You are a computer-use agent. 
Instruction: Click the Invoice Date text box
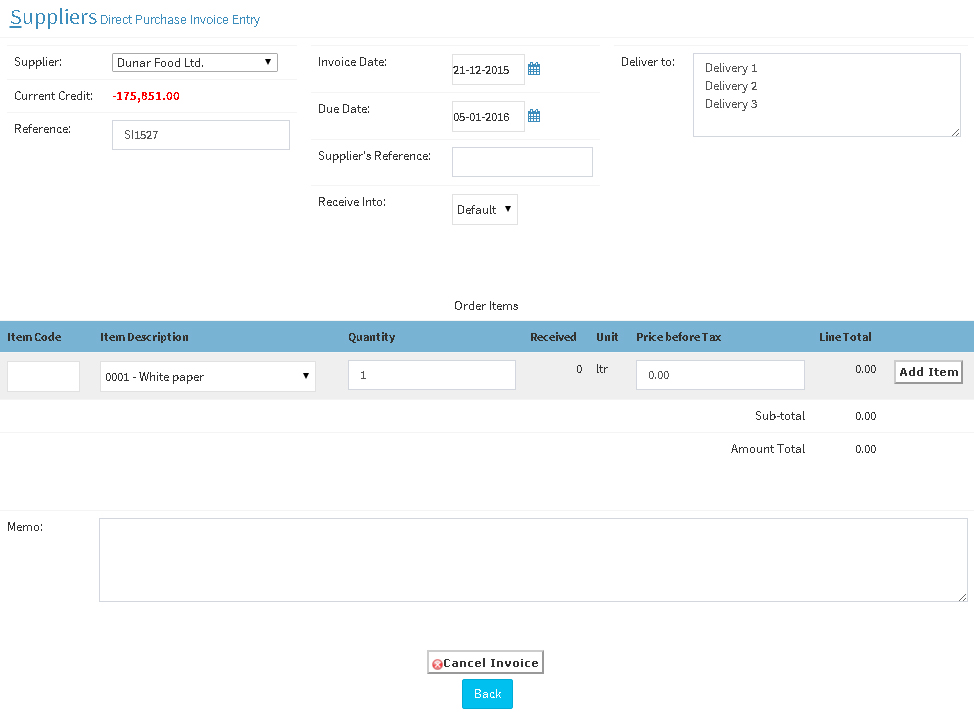tap(487, 69)
